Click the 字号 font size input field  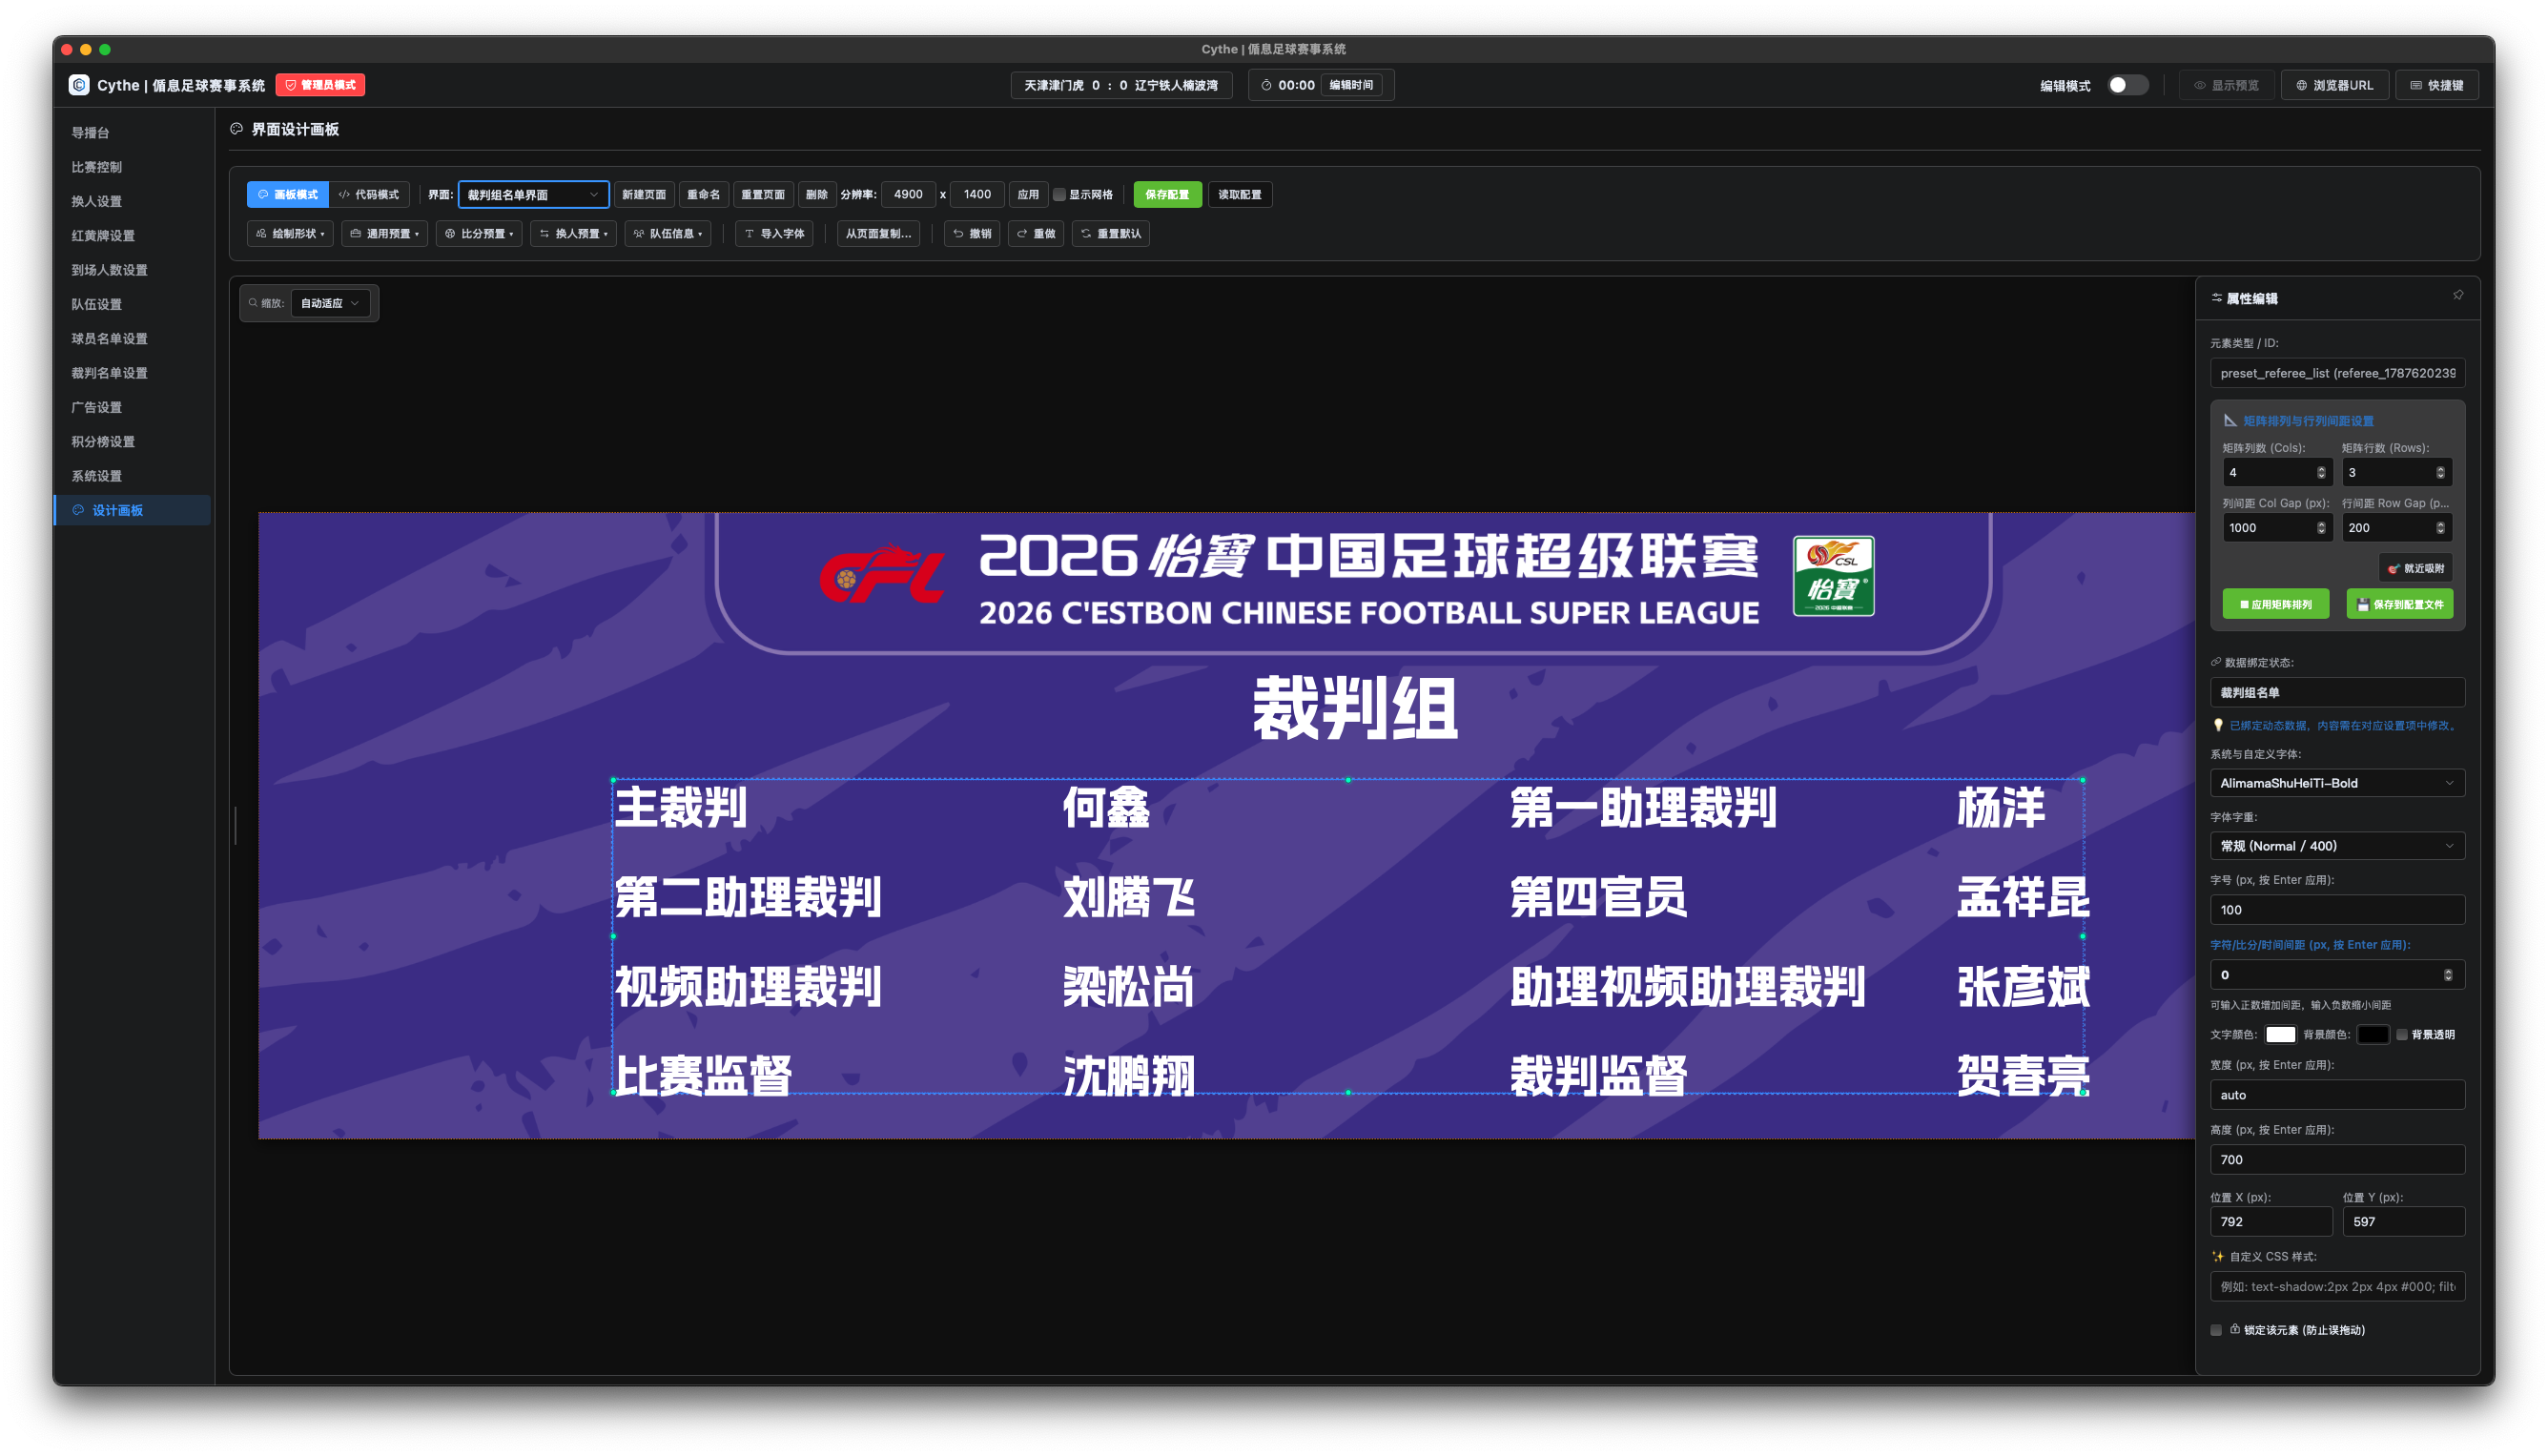click(x=2336, y=910)
